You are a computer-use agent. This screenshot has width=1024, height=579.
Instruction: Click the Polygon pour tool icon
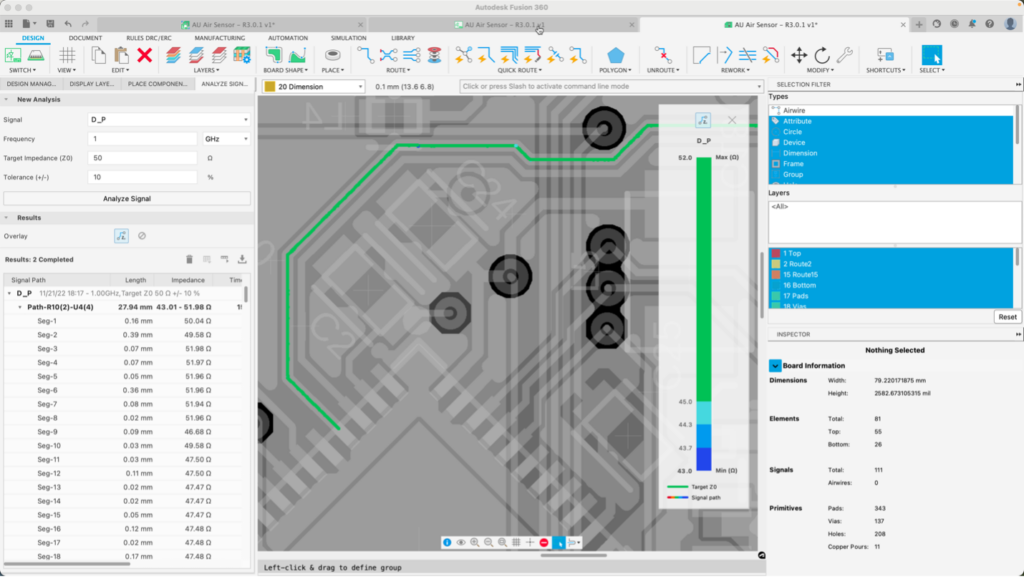pos(616,55)
